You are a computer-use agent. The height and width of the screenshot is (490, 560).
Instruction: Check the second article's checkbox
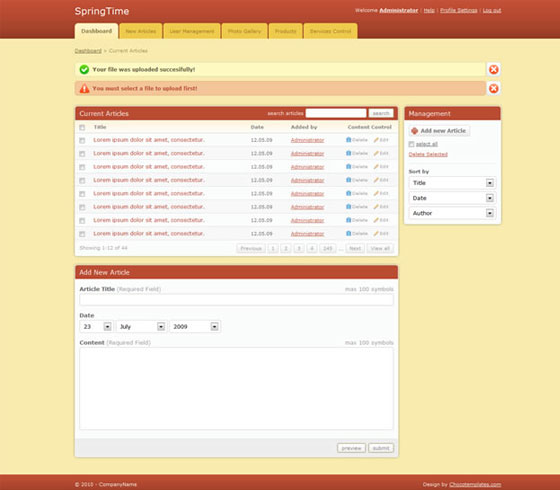click(82, 154)
